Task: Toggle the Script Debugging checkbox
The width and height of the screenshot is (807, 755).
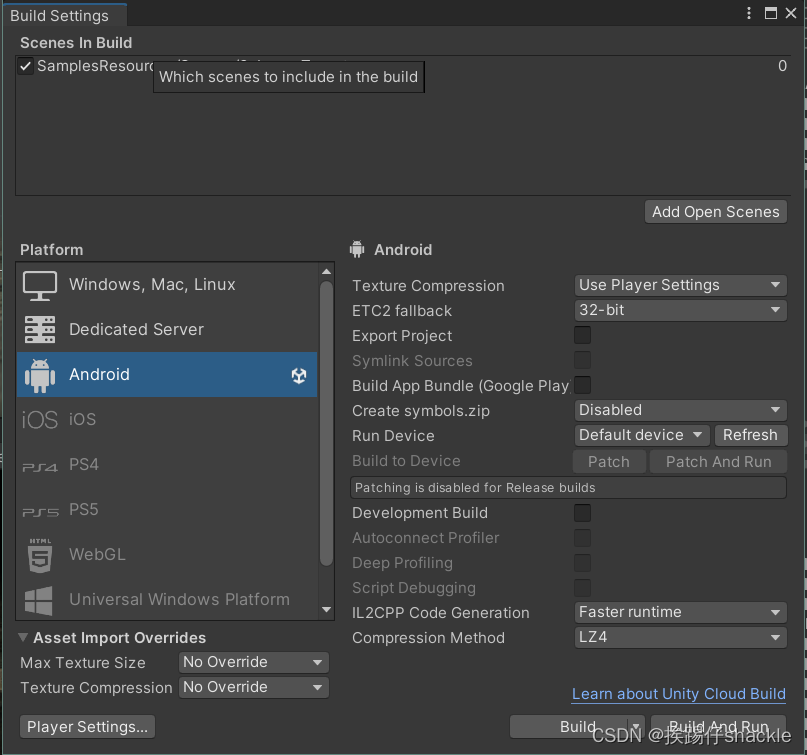Action: (x=582, y=588)
